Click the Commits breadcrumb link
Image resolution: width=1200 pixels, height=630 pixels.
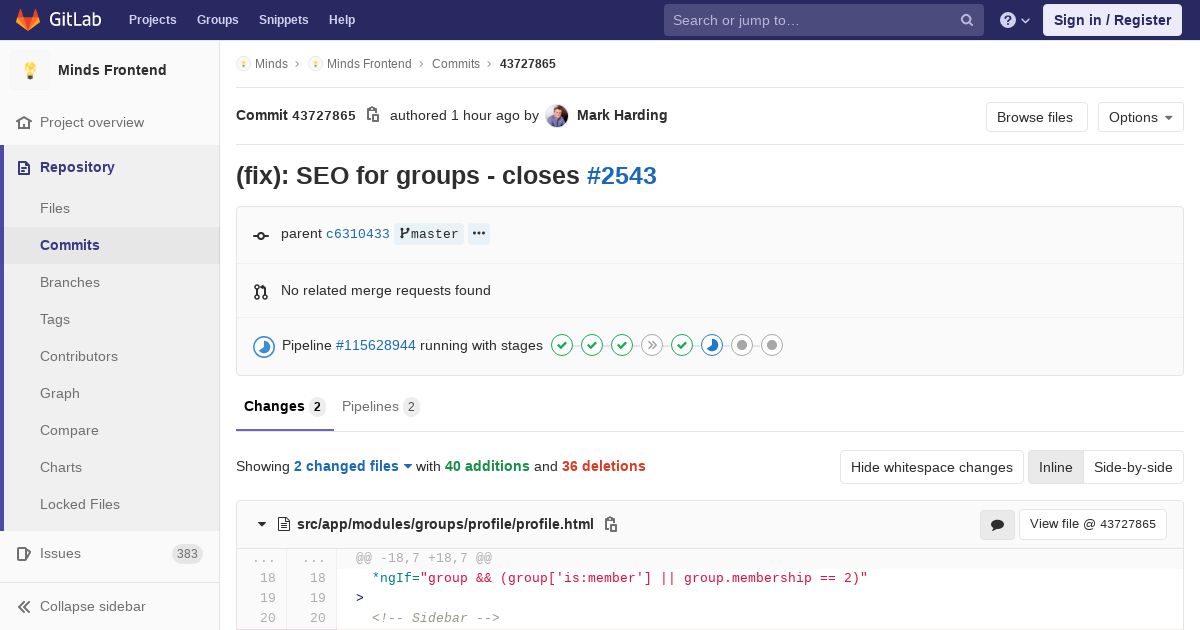point(456,63)
